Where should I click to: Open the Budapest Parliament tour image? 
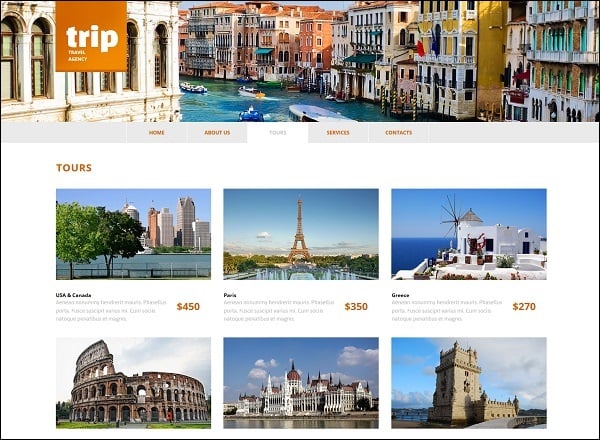tap(301, 383)
